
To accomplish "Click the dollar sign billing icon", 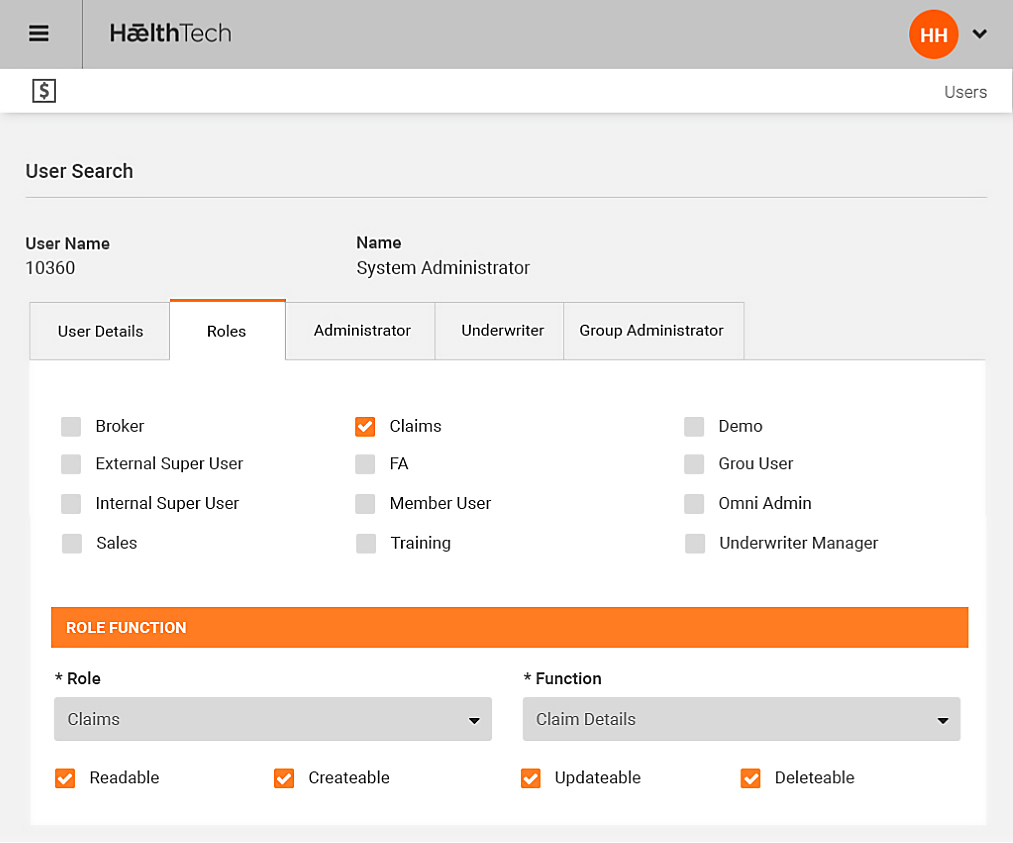I will click(x=43, y=91).
